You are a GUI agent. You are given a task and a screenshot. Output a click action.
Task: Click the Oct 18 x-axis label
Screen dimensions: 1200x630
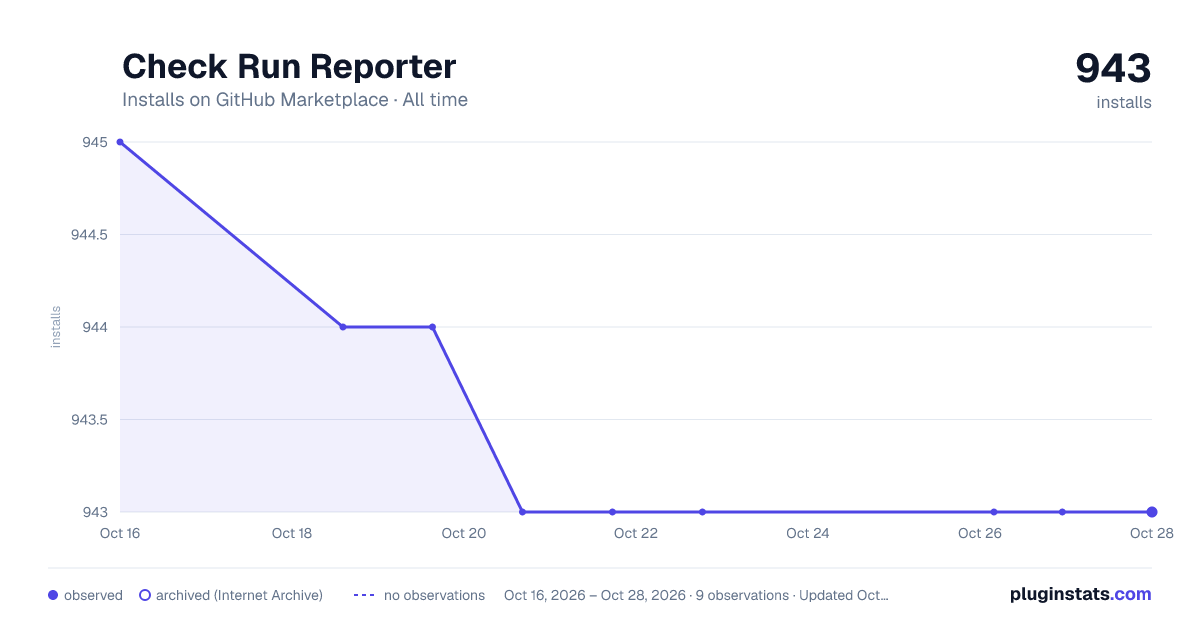point(292,533)
